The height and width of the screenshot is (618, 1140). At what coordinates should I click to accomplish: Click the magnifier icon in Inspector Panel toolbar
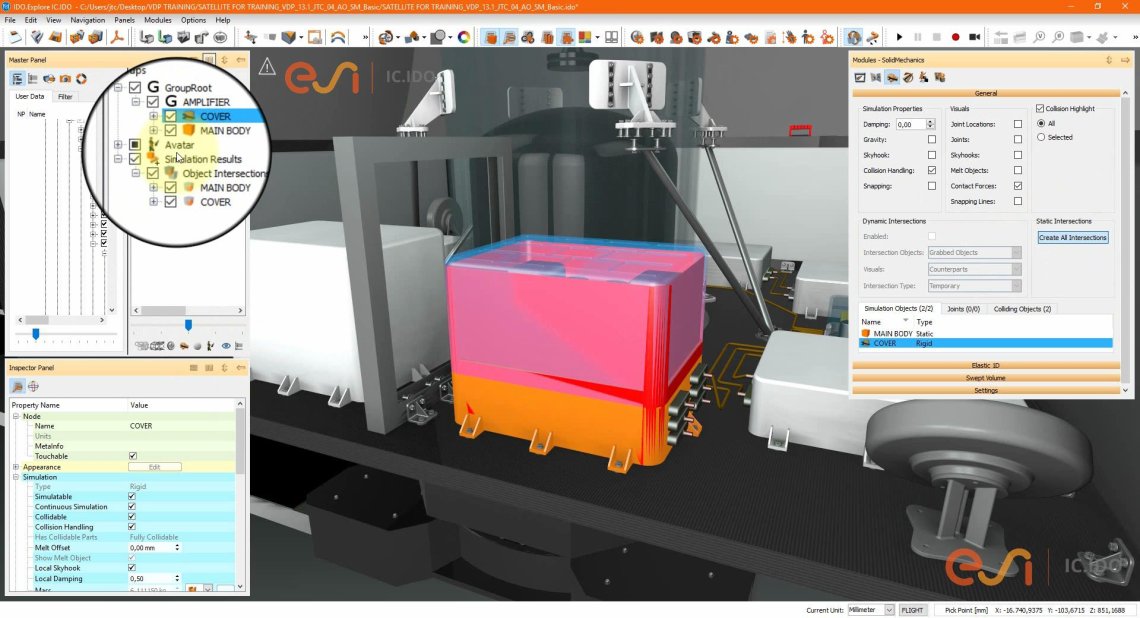(x=17, y=387)
